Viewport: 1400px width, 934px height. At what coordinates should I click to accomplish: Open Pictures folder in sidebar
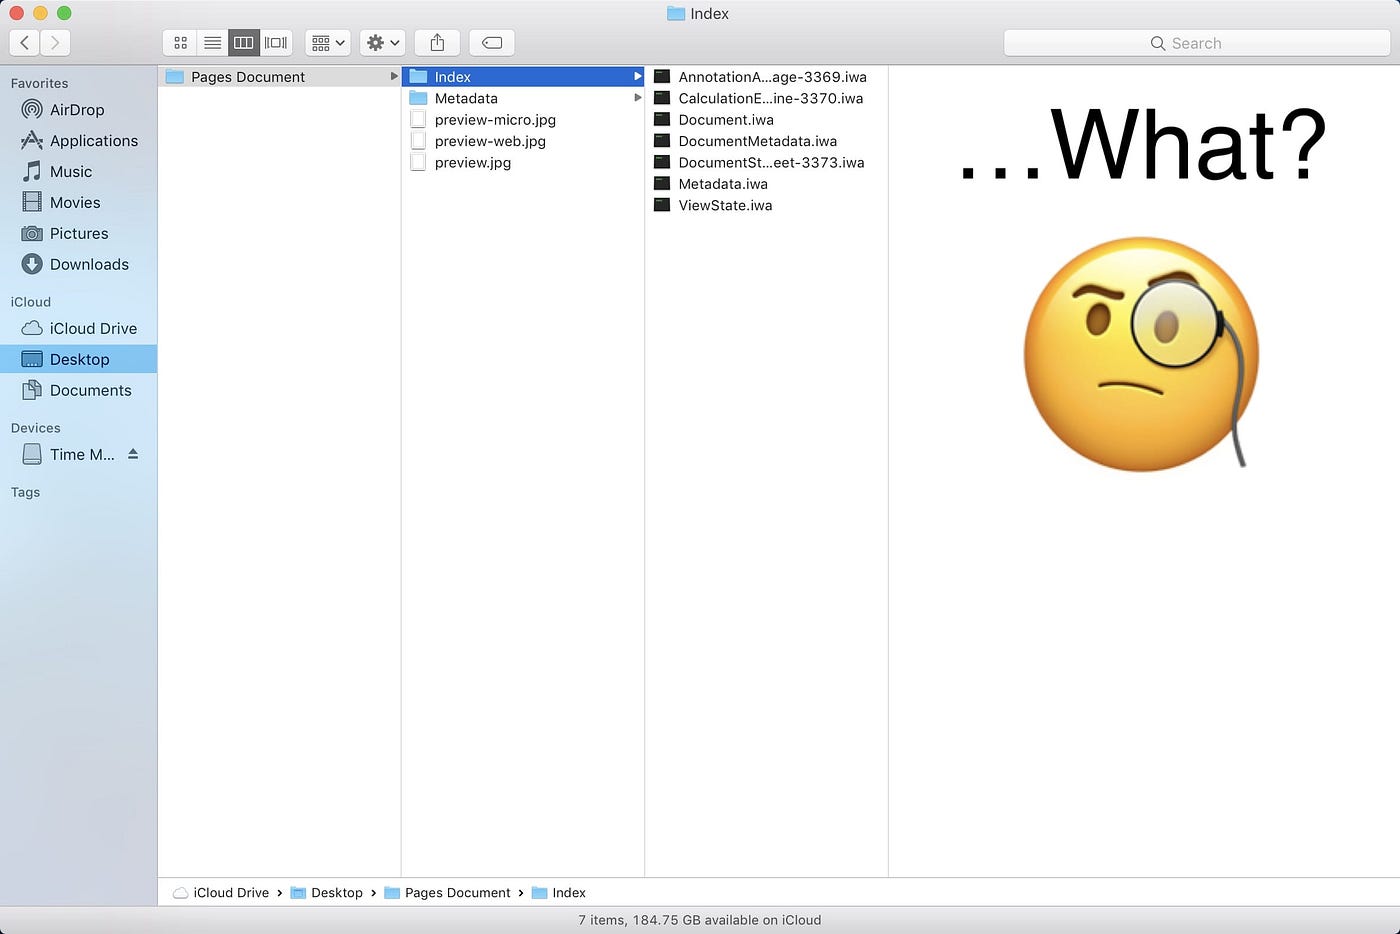click(78, 234)
